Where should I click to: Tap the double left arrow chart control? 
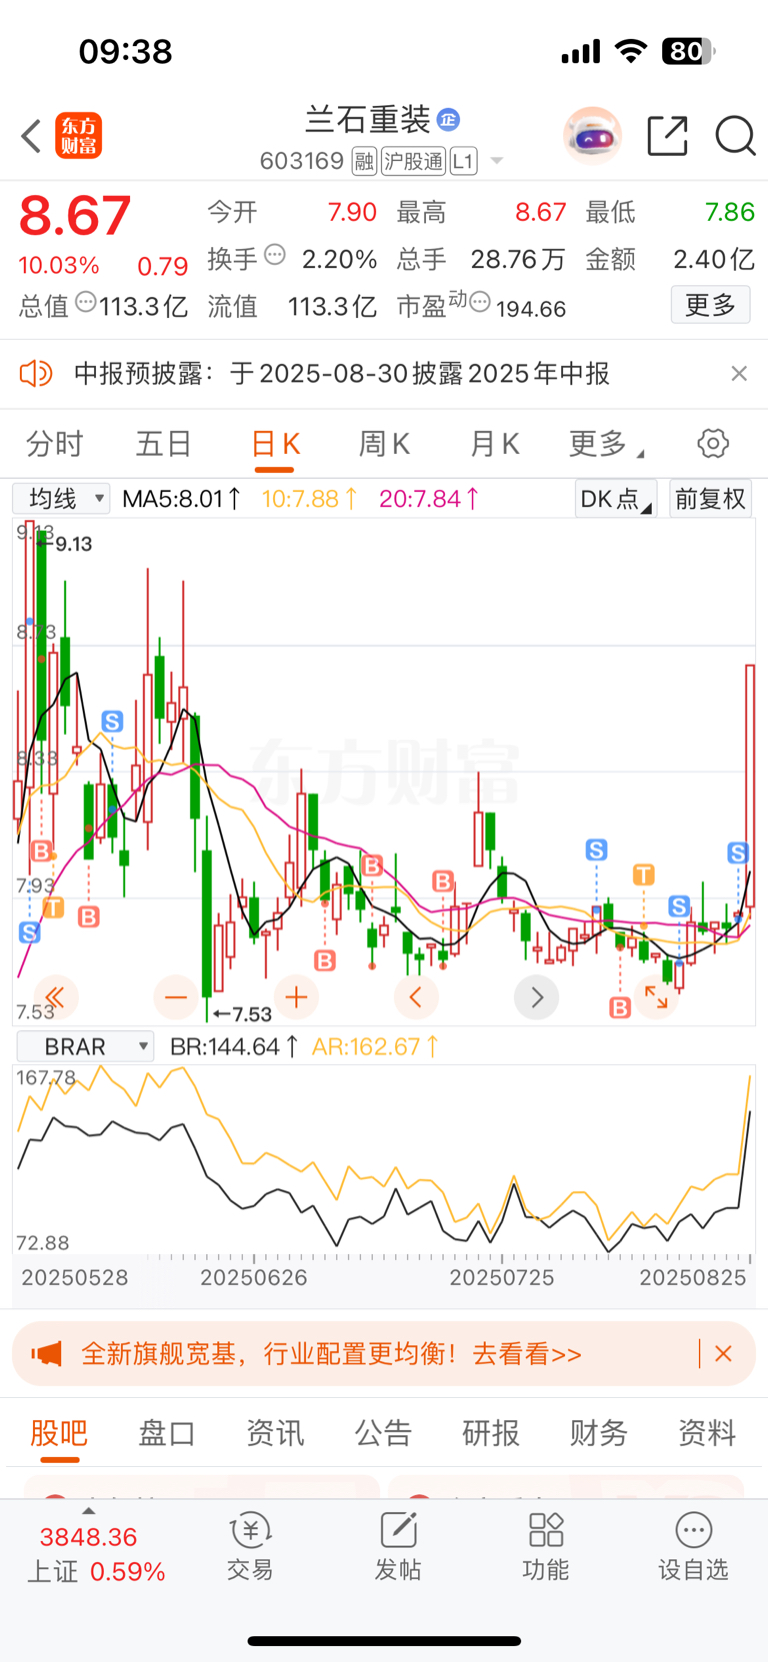coord(55,997)
